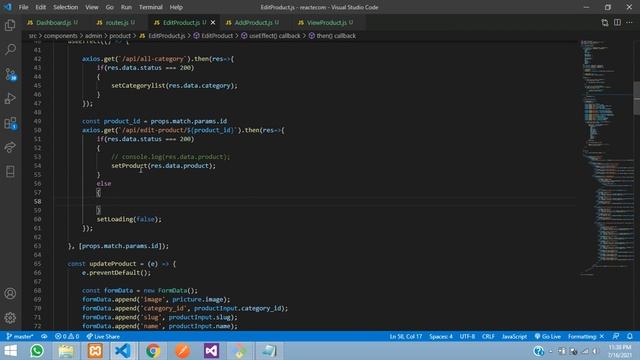Open the Live Share activity bar icon

(x=10, y=147)
